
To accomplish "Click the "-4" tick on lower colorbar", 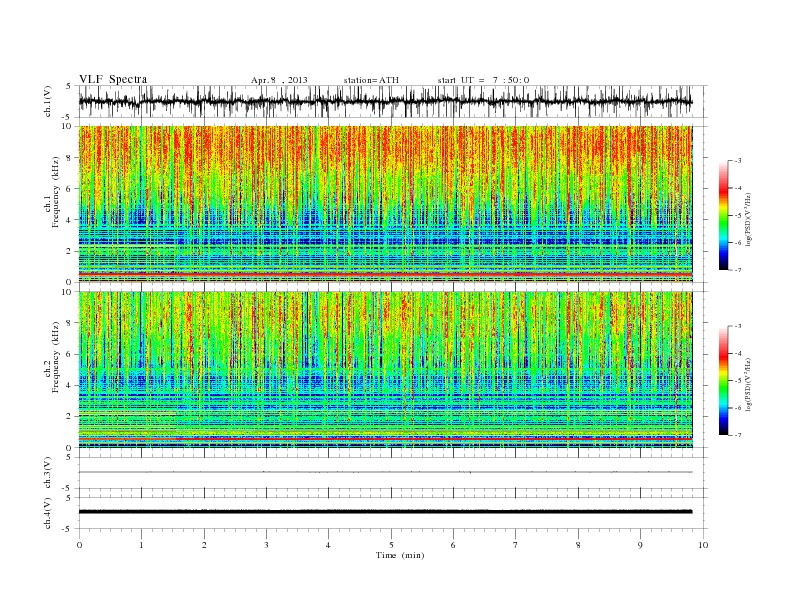I will [x=737, y=353].
